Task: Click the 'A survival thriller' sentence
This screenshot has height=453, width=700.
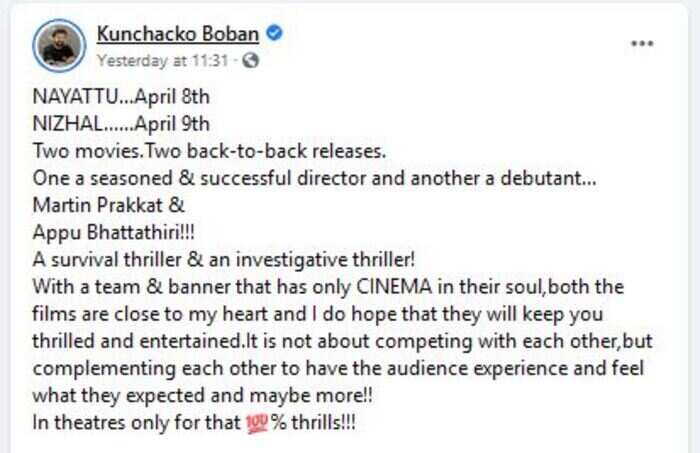Action: coord(224,260)
